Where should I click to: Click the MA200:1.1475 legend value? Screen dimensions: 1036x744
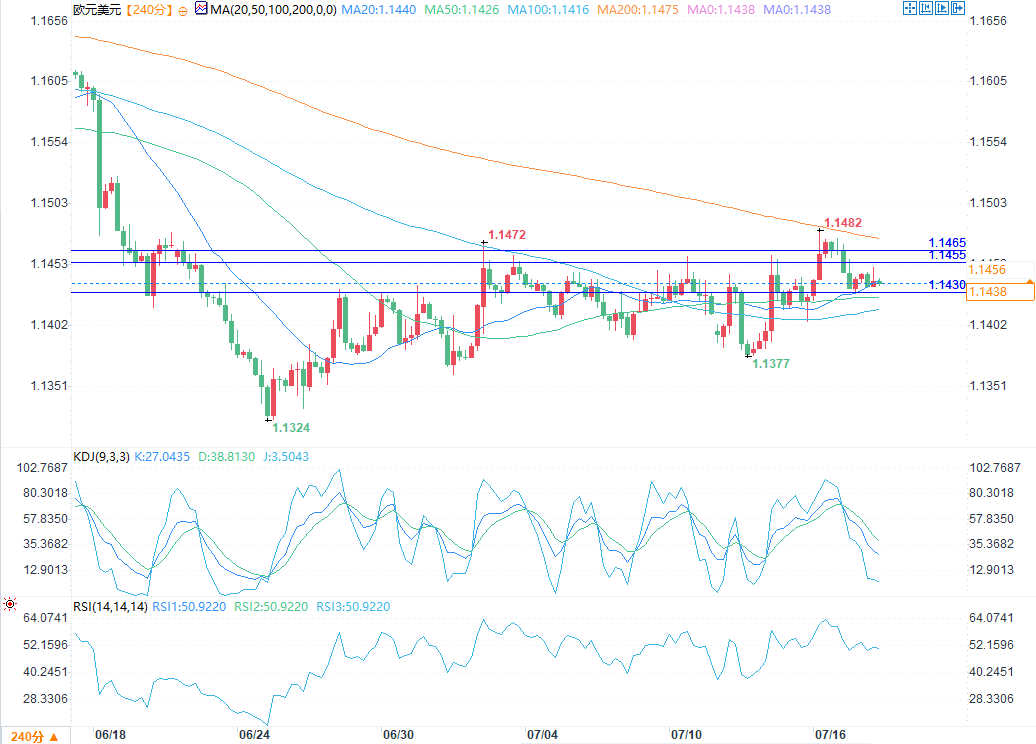coord(638,10)
